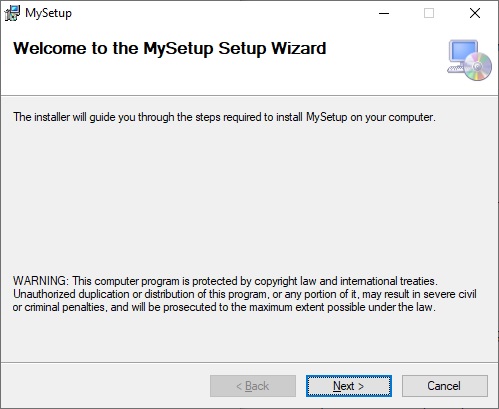
Task: Minimize the MySetup installer window
Action: point(384,13)
